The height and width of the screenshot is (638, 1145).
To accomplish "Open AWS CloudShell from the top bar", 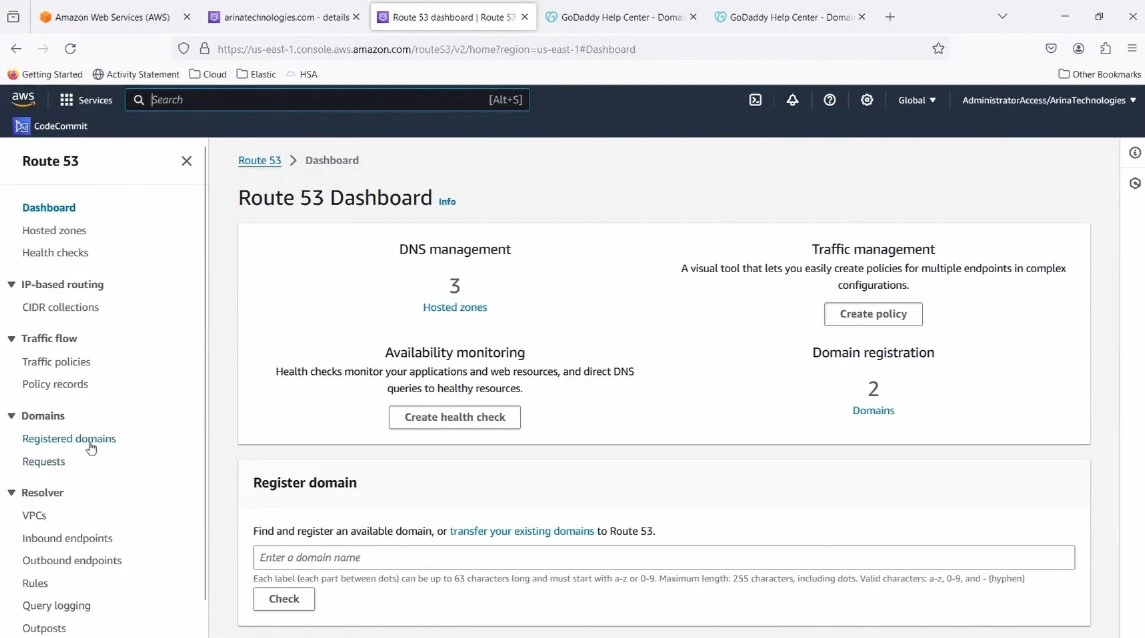I will coord(754,99).
